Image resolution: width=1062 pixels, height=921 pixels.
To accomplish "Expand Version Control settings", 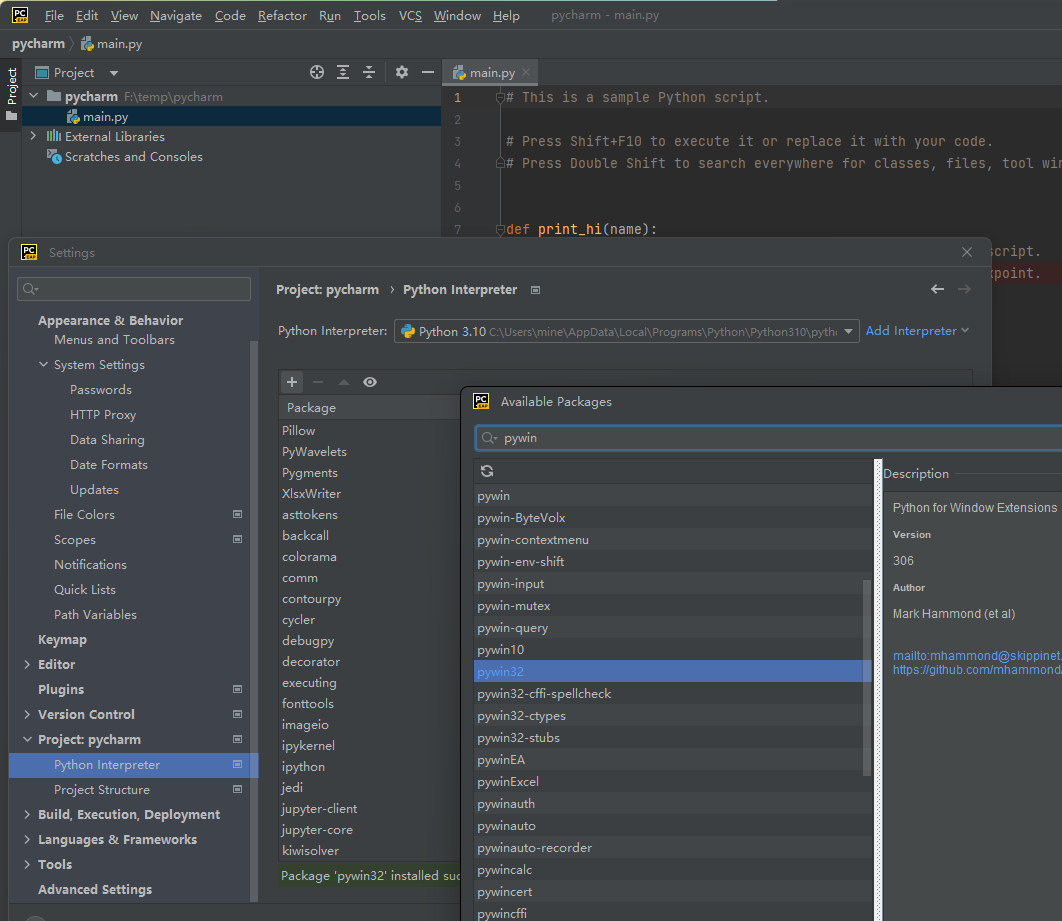I will (x=27, y=714).
